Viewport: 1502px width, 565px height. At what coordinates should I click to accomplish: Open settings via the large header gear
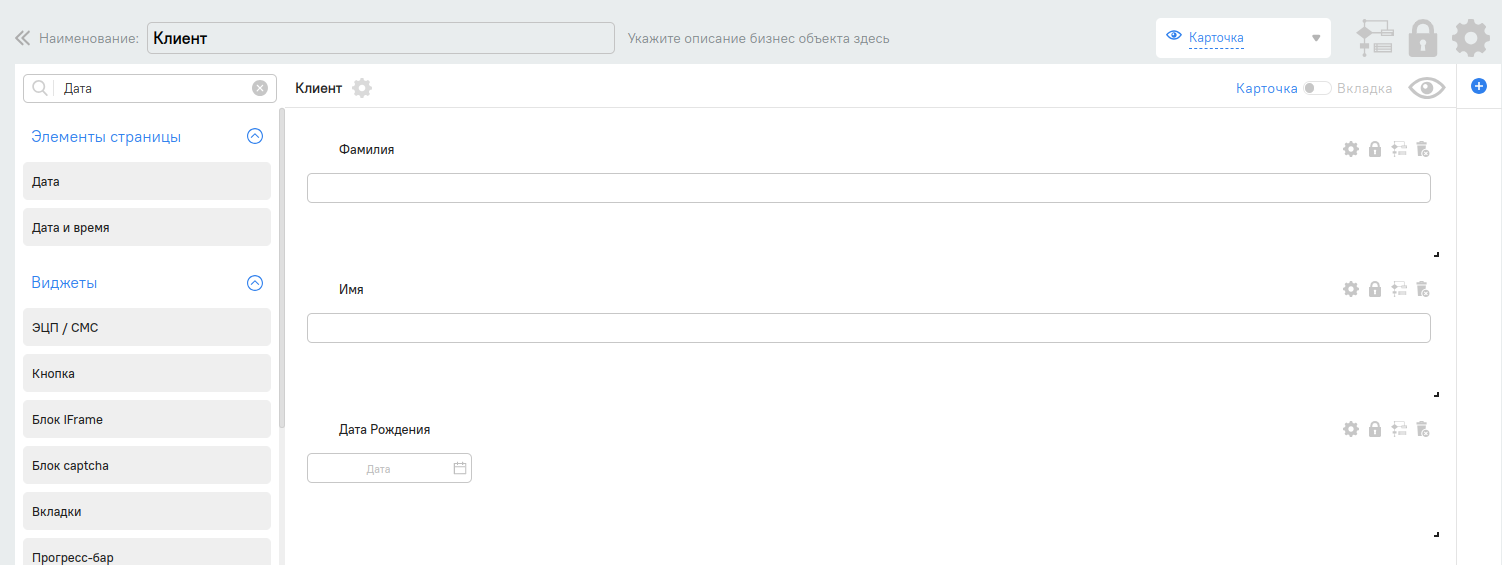point(1470,38)
